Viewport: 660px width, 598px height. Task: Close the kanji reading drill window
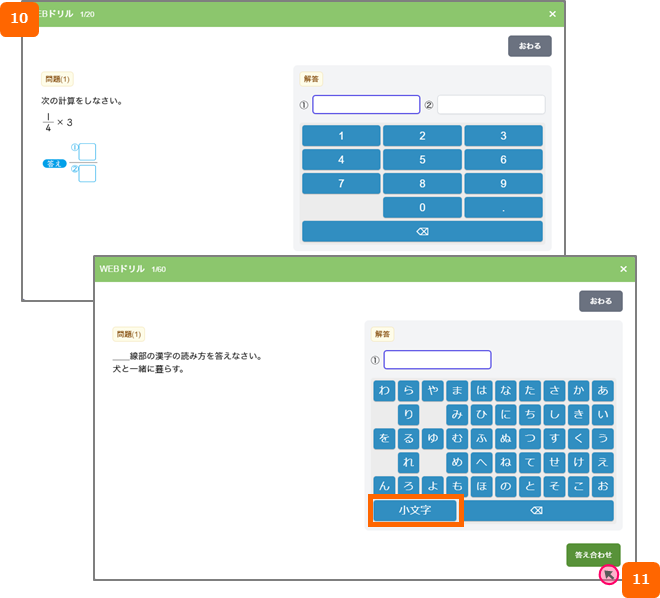click(623, 269)
